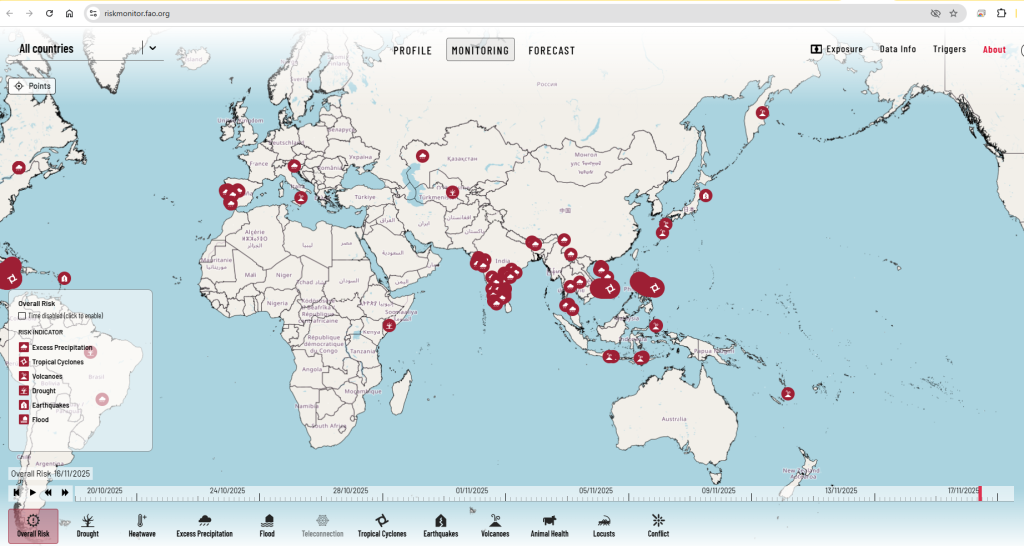Select the Tropical Cyclones layer in bottom bar
1024x546 pixels.
point(382,525)
